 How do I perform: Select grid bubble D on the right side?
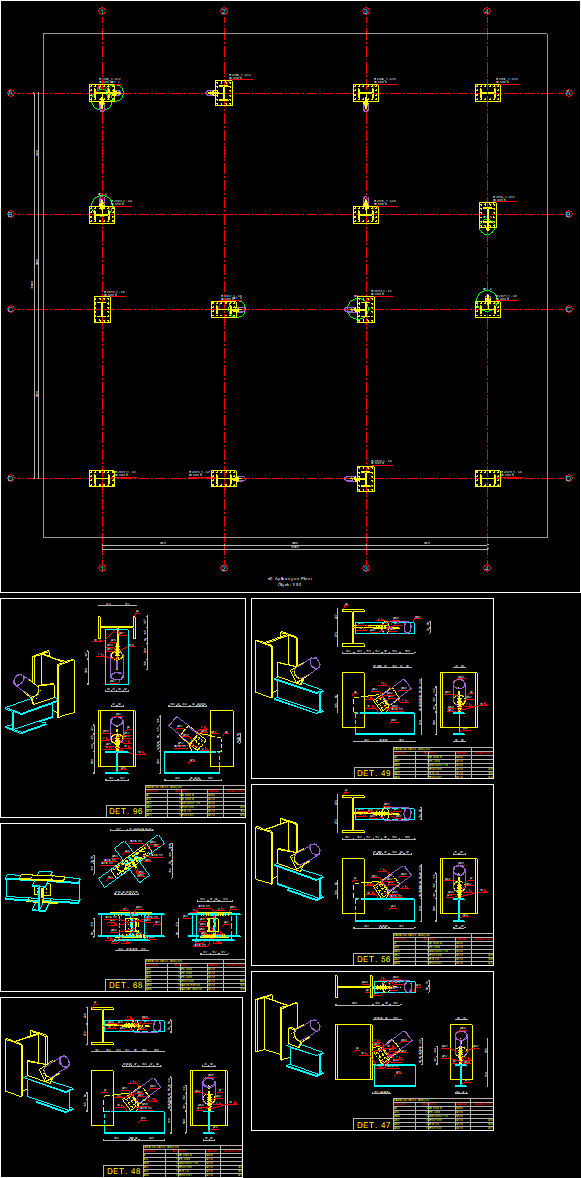click(x=569, y=478)
